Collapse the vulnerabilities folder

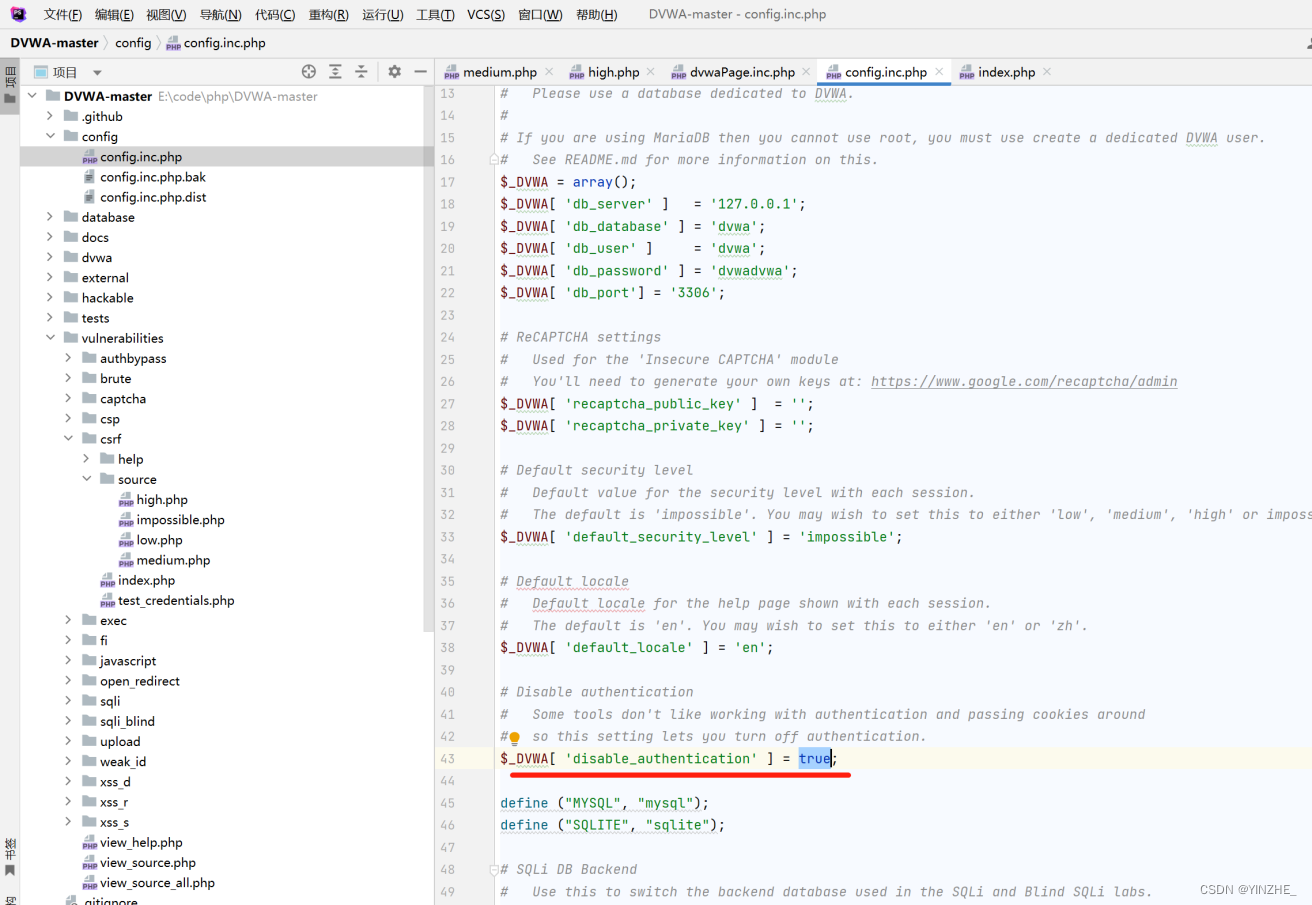click(x=51, y=338)
